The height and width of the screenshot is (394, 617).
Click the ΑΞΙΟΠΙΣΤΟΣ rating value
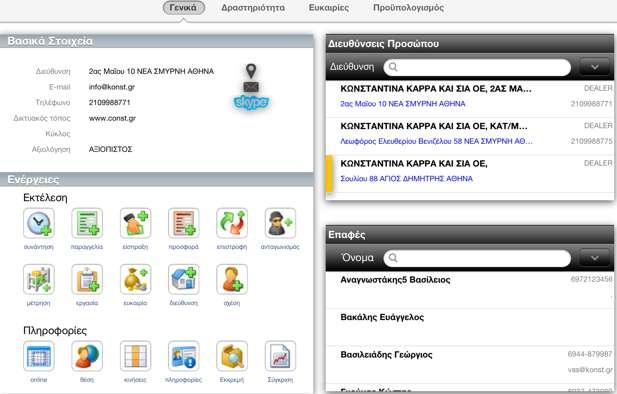point(111,149)
